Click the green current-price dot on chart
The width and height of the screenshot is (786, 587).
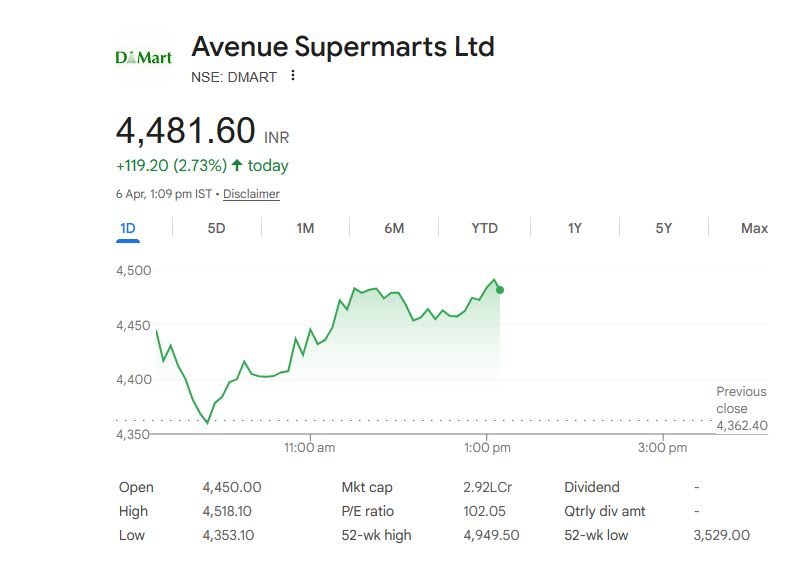(x=499, y=290)
